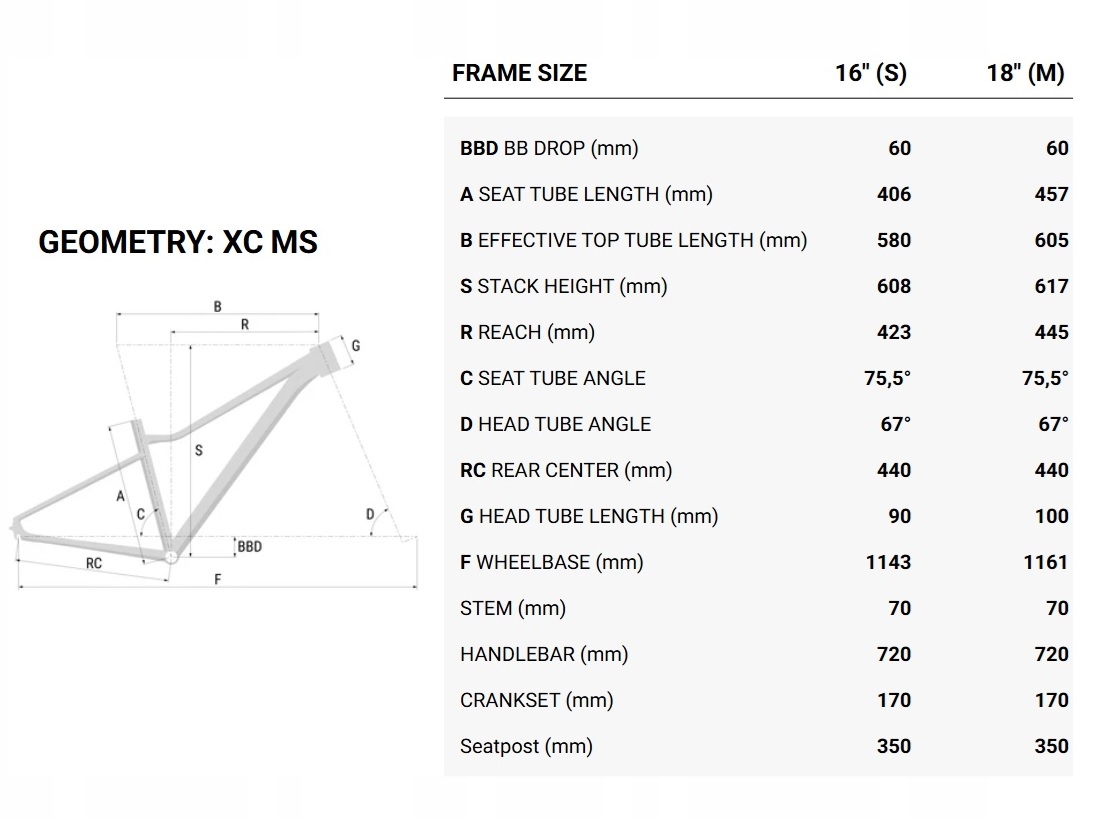Click the BBD label in the frame diagram
1100x820 pixels.
[250, 547]
